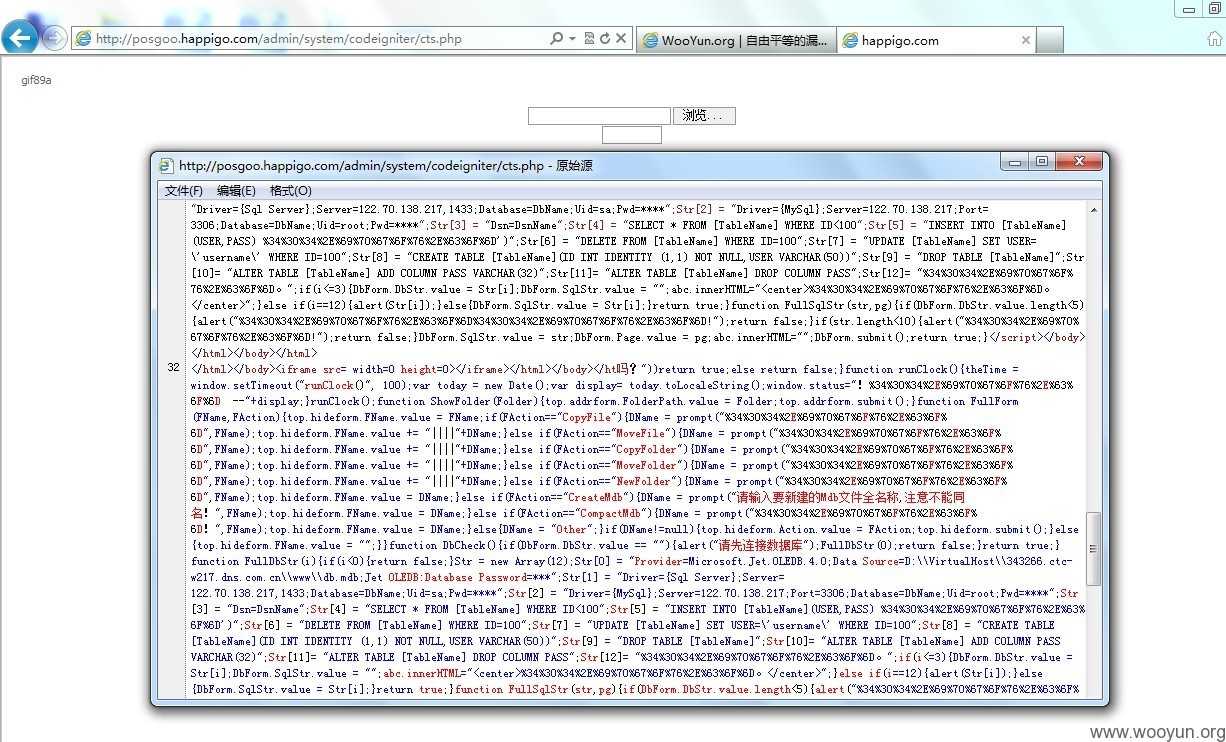Open the address bar autocomplete dropdown arrow
The height and width of the screenshot is (742, 1226).
tap(572, 39)
